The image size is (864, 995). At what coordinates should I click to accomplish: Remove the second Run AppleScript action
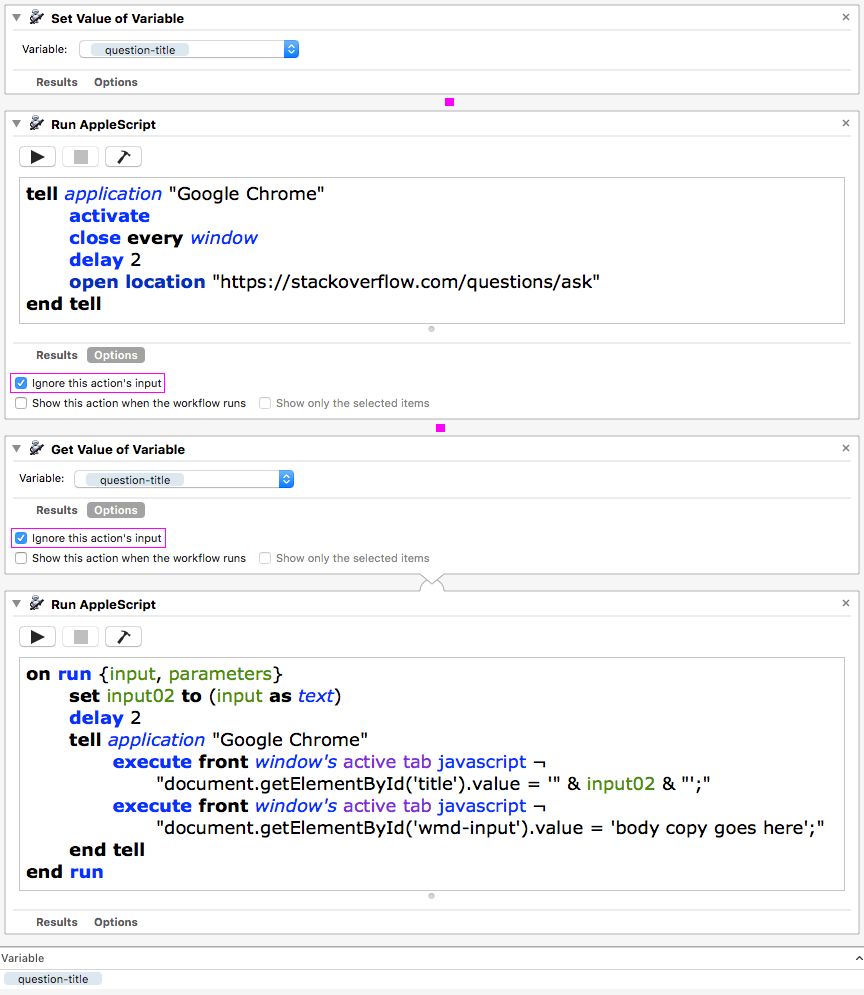pos(846,603)
